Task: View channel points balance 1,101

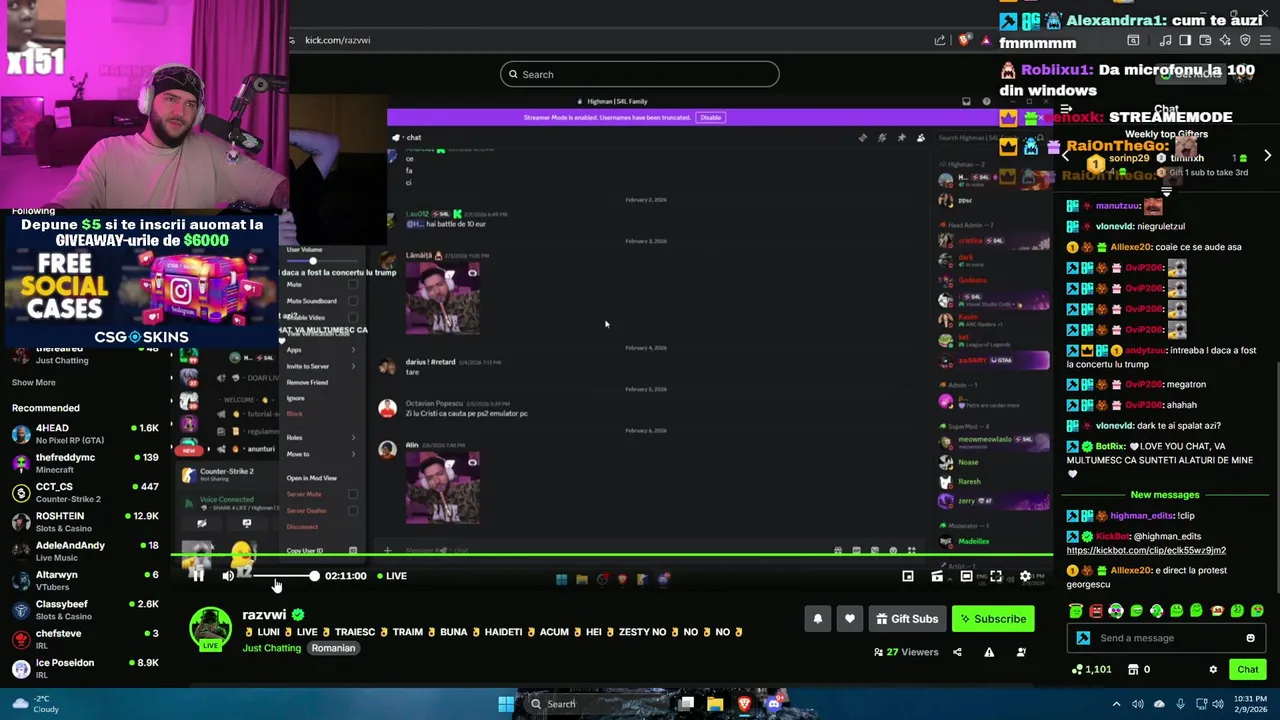Action: (1091, 669)
